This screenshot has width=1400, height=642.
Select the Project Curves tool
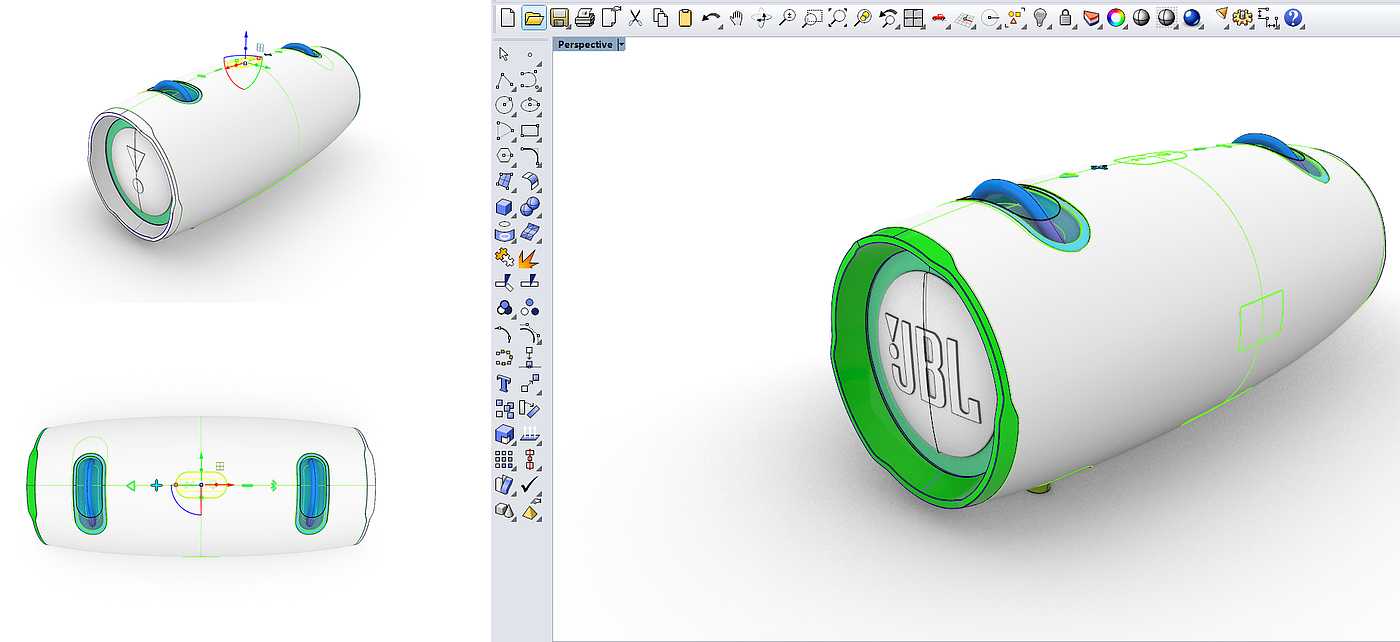pos(505,231)
